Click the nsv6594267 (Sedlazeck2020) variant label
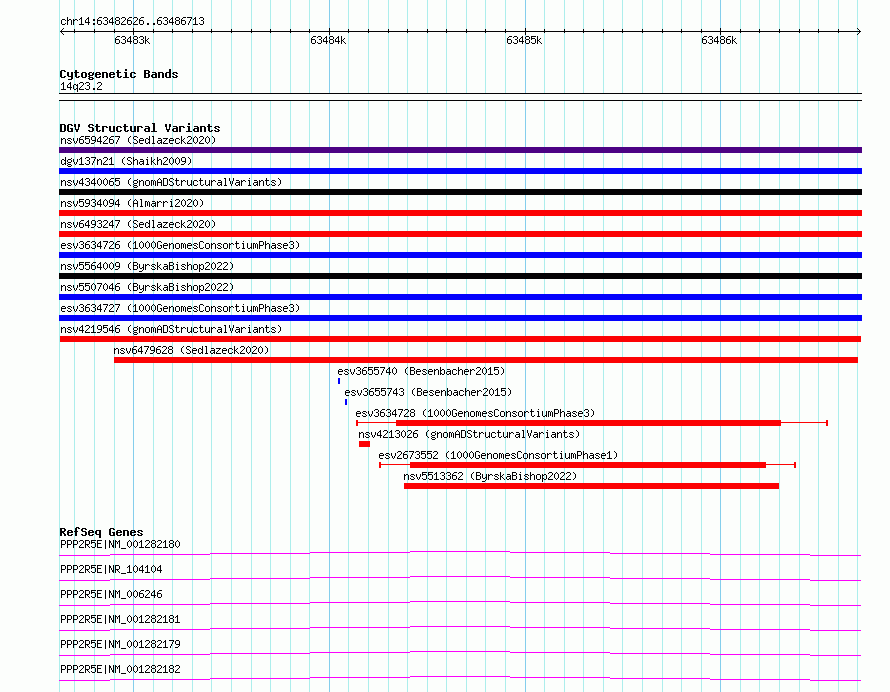Viewport: 890px width, 692px height. point(138,140)
